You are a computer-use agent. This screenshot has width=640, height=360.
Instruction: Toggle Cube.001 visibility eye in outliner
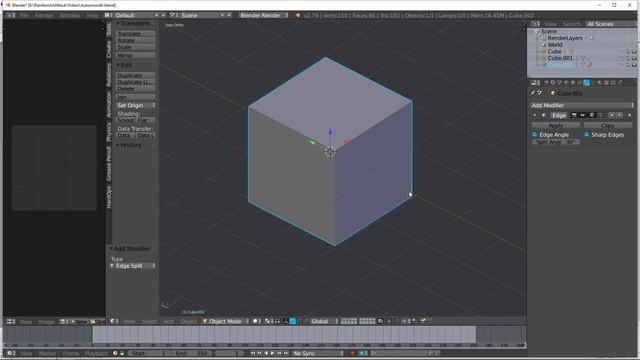(x=621, y=58)
